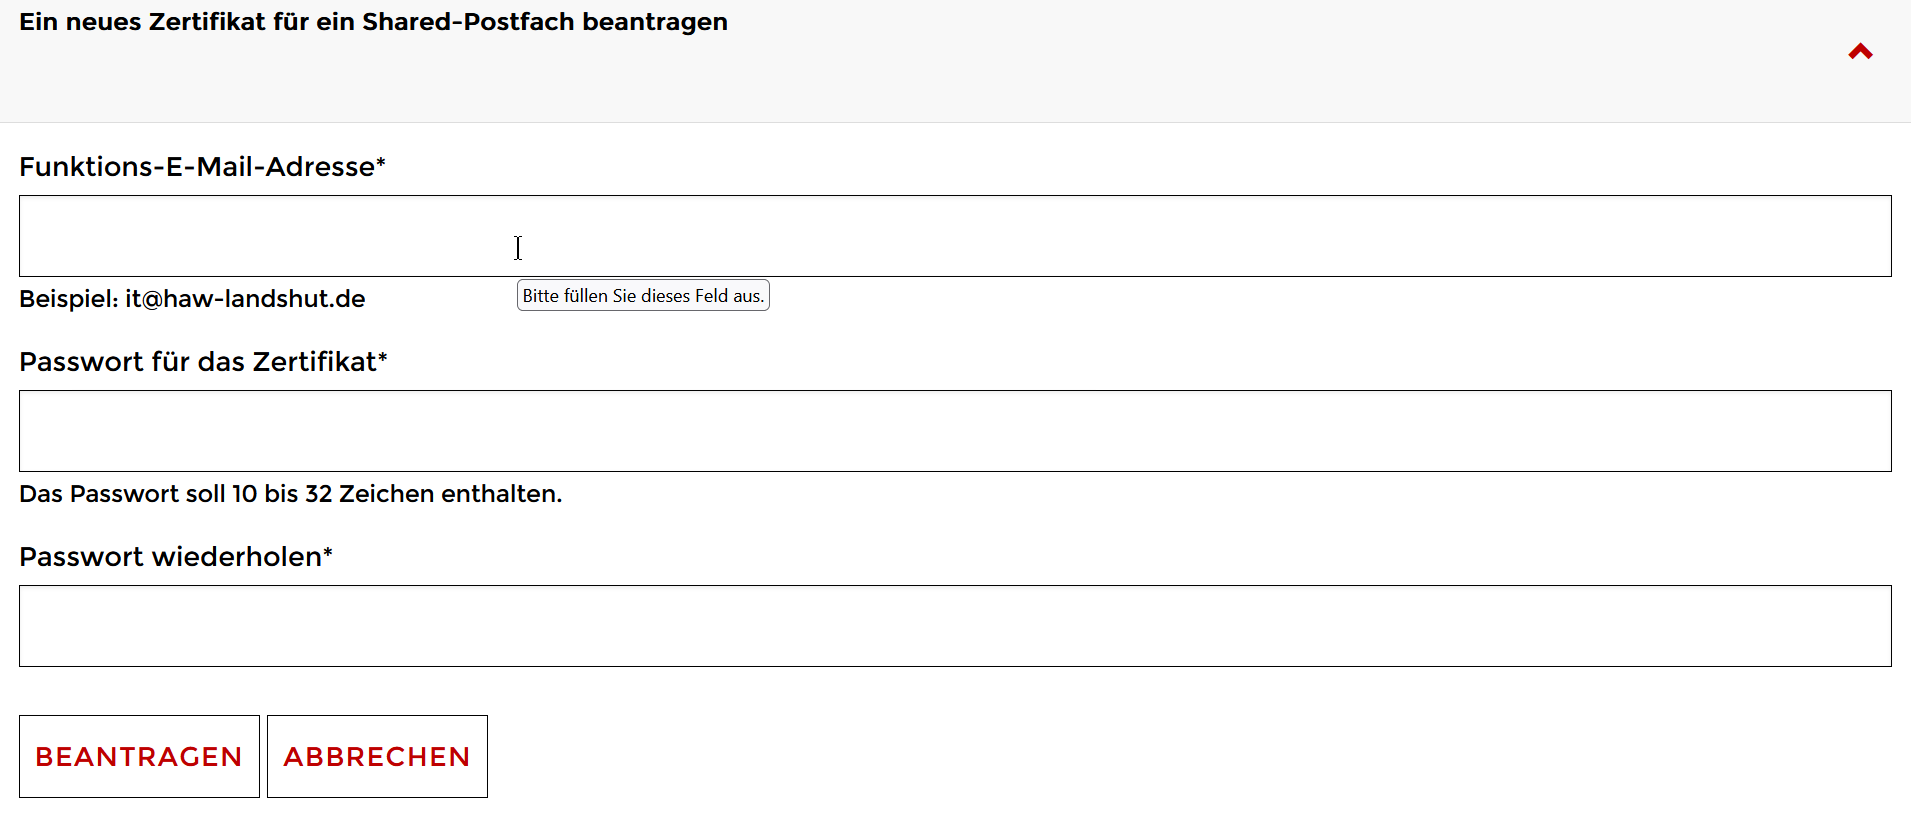Click into the certificate password field

pos(955,431)
